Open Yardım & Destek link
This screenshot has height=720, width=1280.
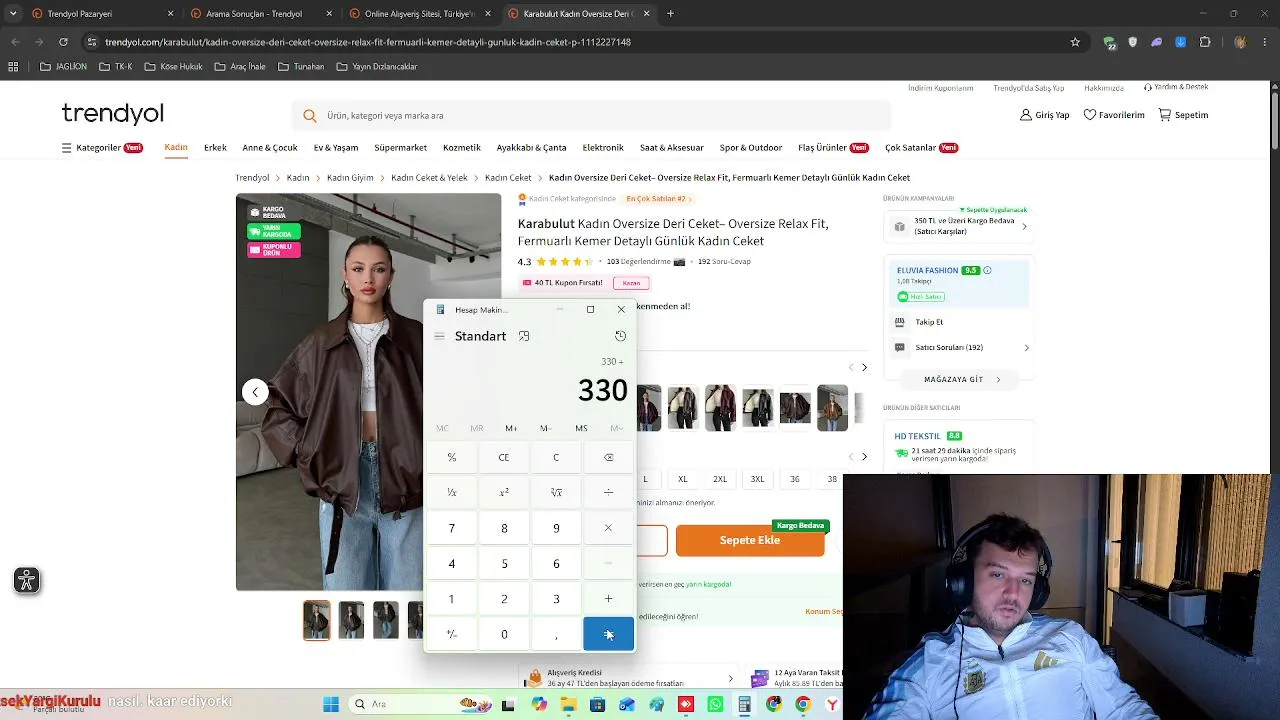(x=1176, y=87)
